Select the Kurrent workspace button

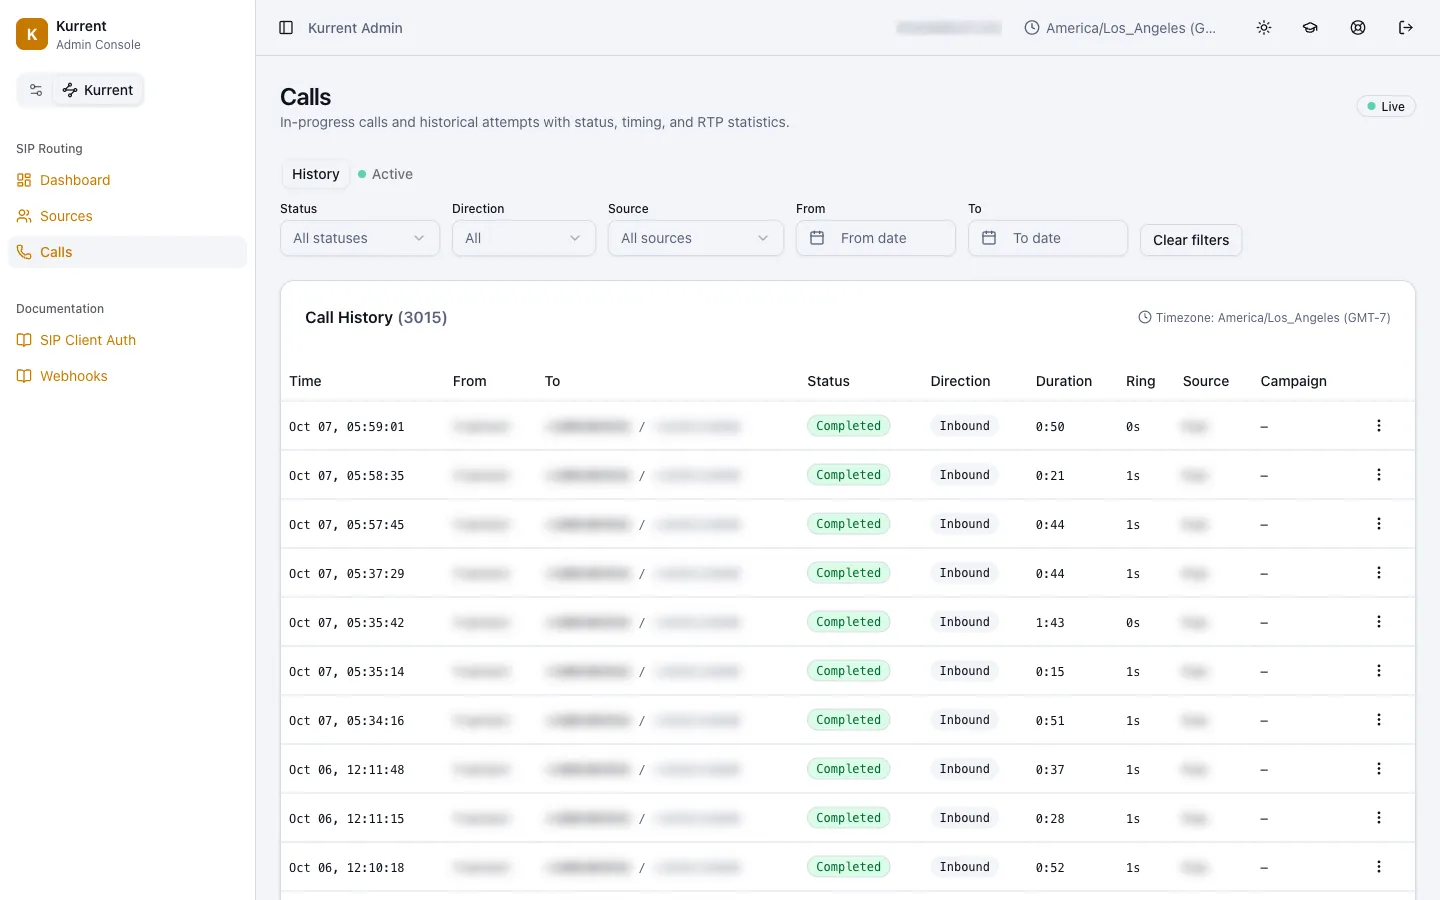(x=99, y=90)
